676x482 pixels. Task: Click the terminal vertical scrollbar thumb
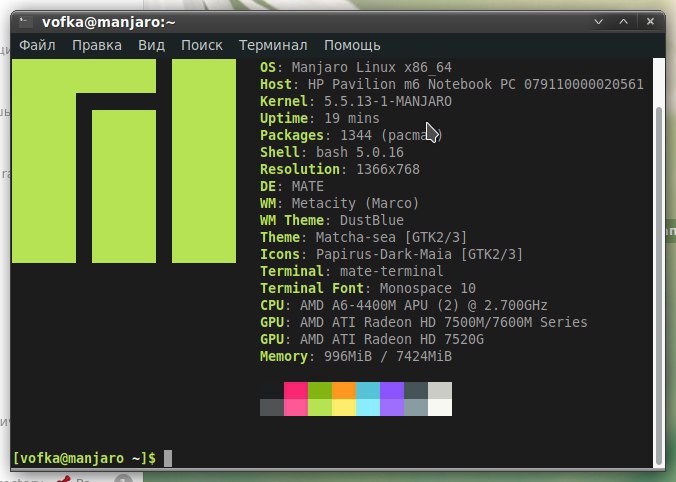658,285
